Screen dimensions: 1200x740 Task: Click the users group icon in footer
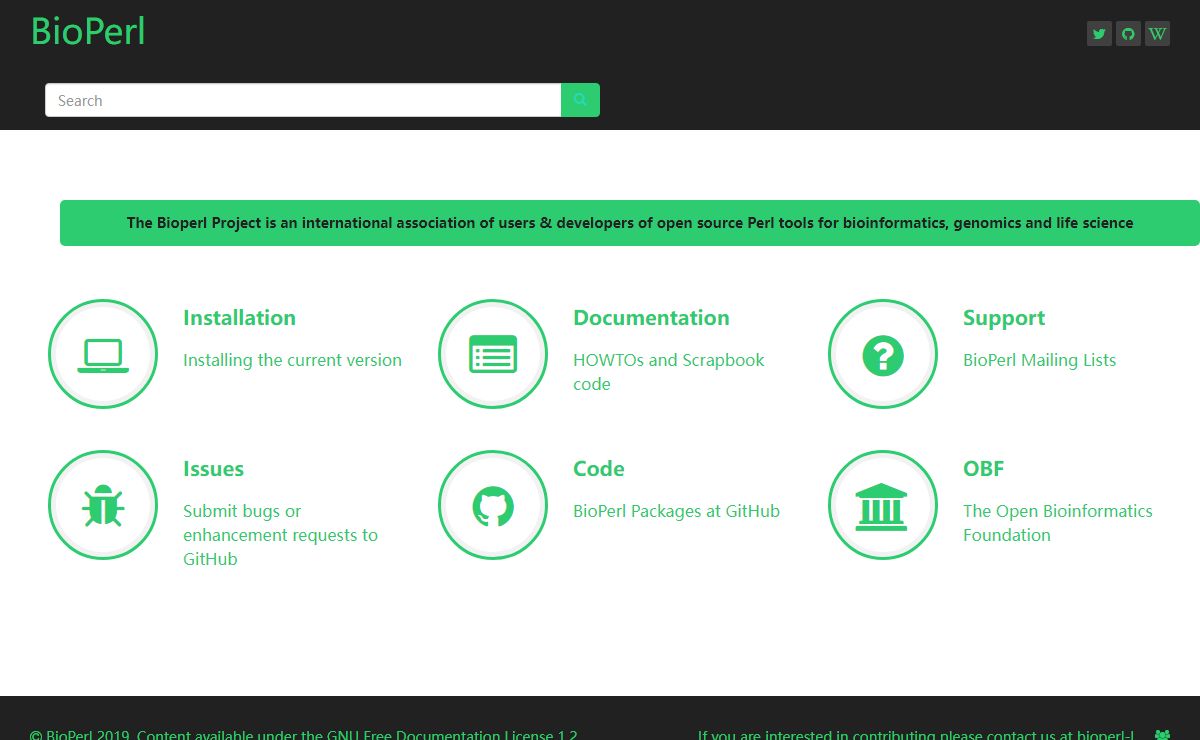coord(1162,734)
